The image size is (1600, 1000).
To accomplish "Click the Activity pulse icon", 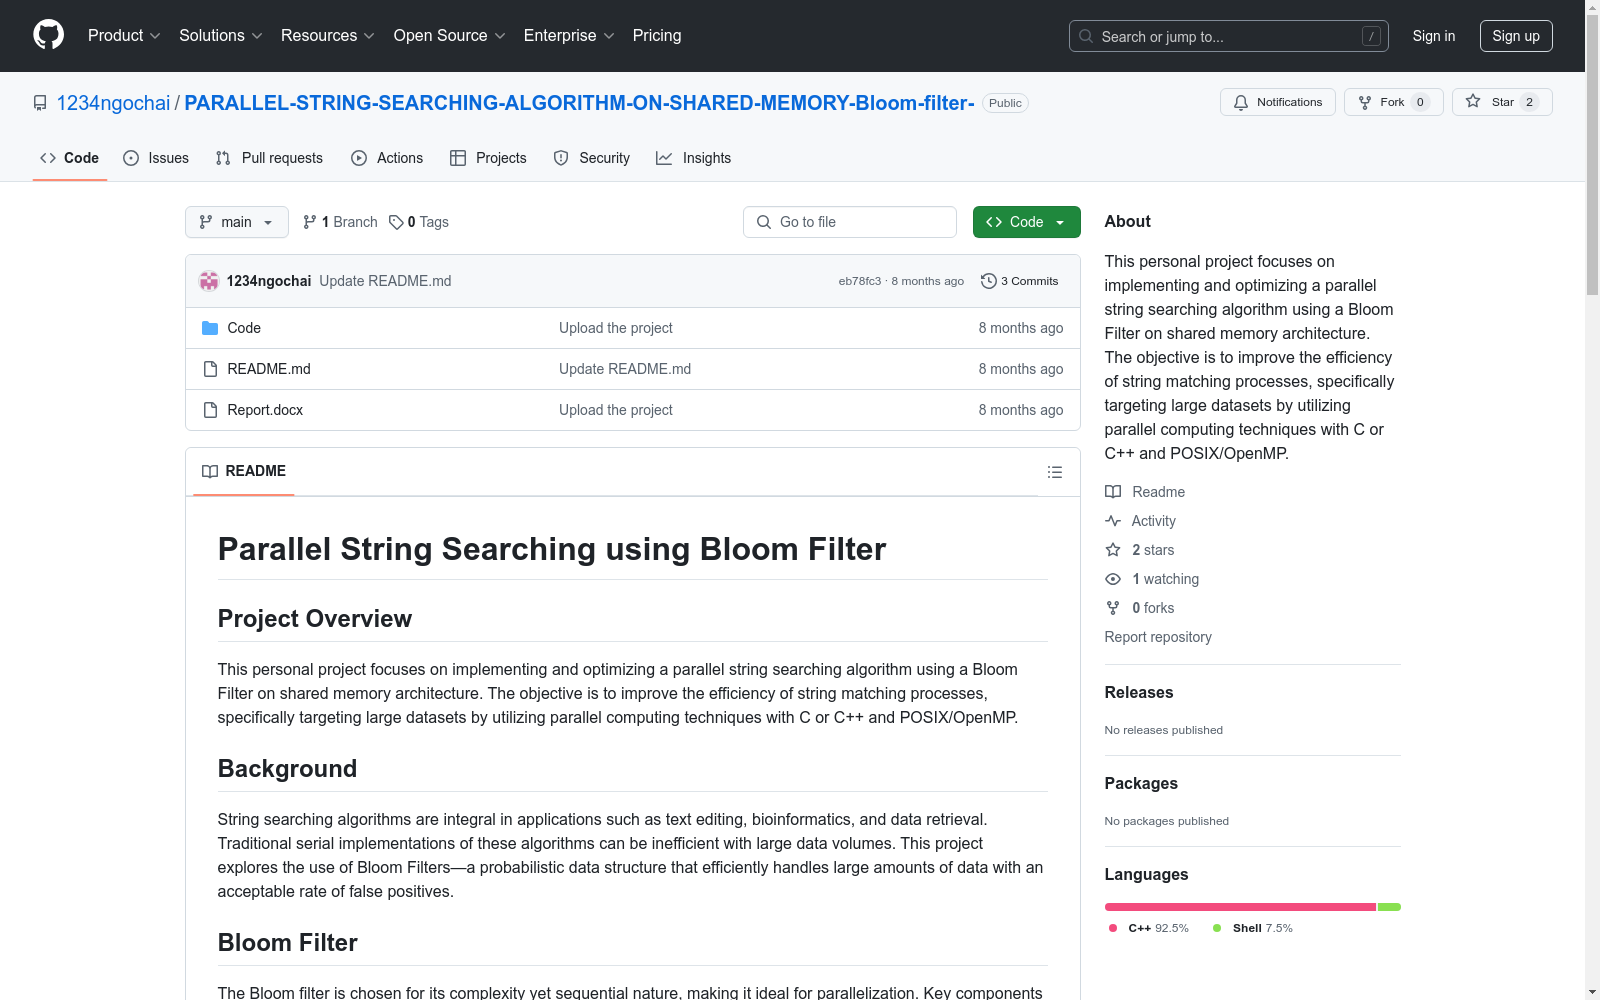I will pos(1113,521).
